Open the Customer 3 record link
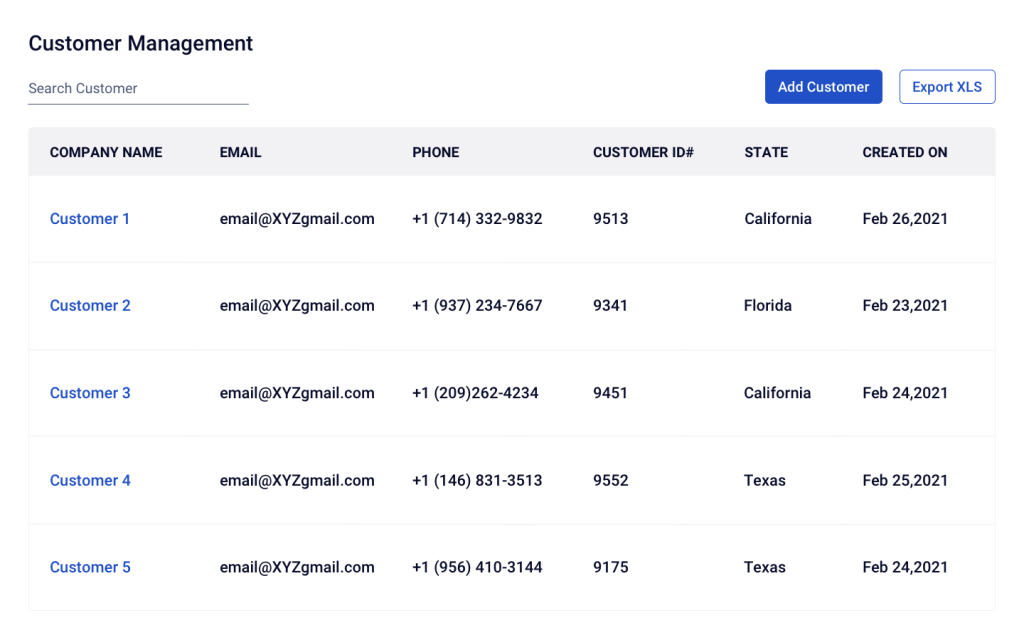 point(90,392)
